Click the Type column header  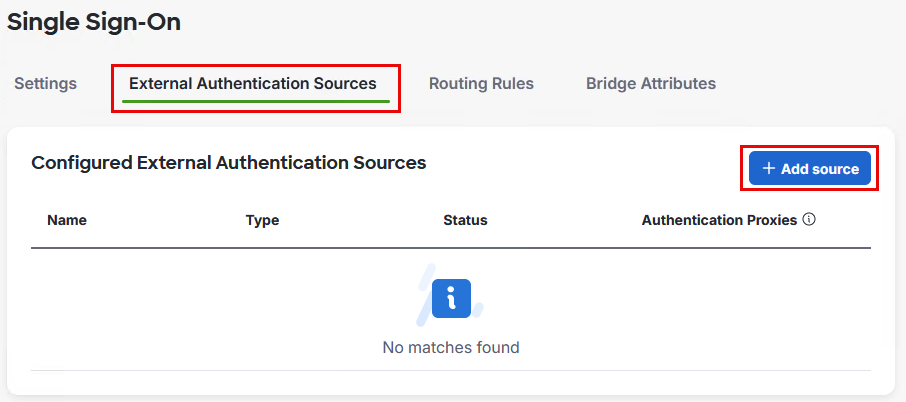[262, 220]
